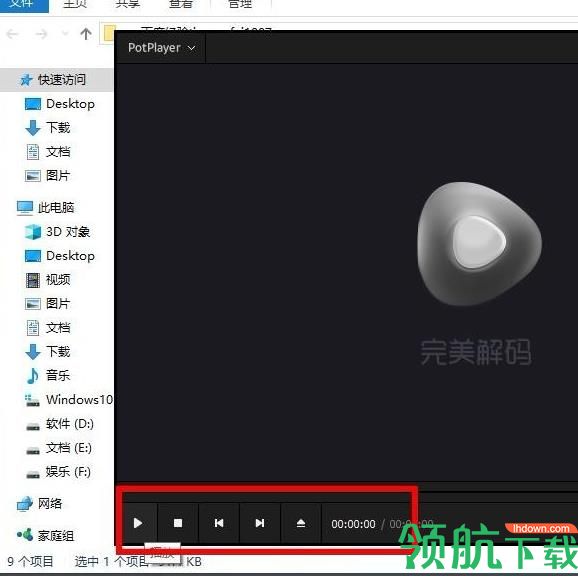578x576 pixels.
Task: Skip to previous track in PotPlayer
Action: pos(219,523)
